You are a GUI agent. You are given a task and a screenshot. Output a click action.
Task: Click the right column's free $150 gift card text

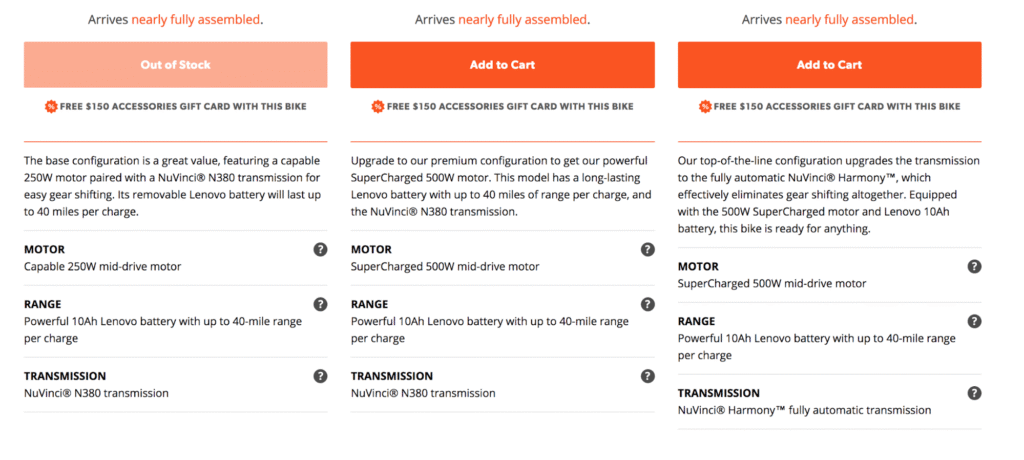point(837,106)
